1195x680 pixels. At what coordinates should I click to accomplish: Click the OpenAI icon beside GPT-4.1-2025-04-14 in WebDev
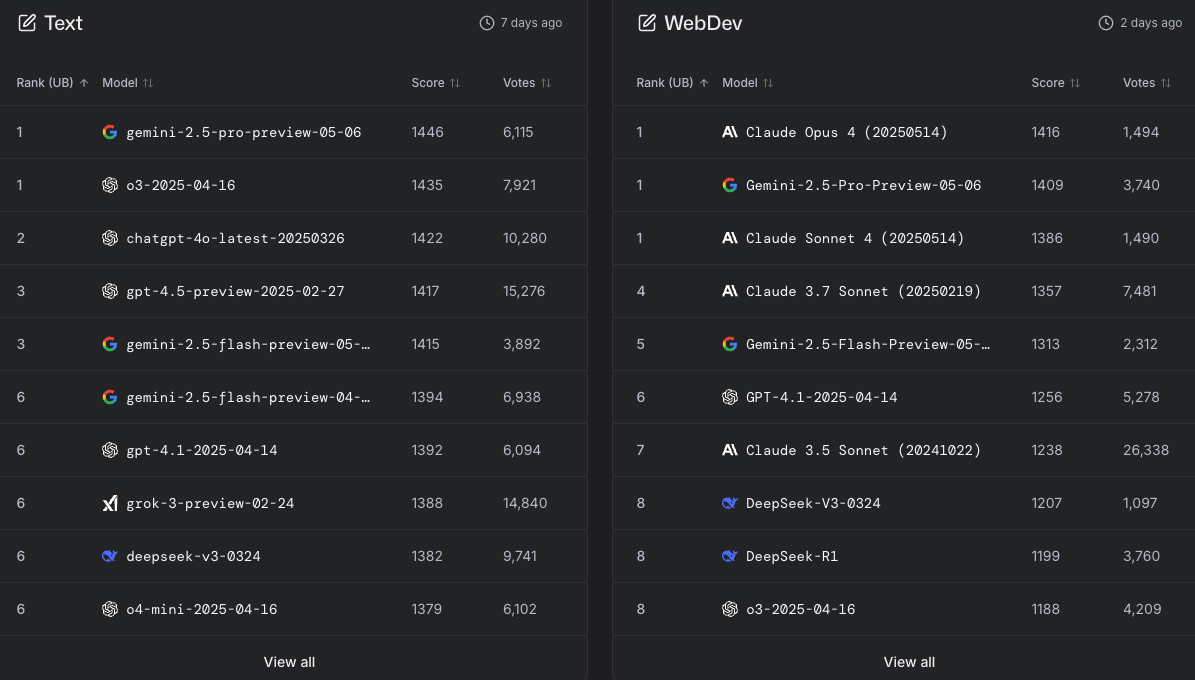click(729, 397)
